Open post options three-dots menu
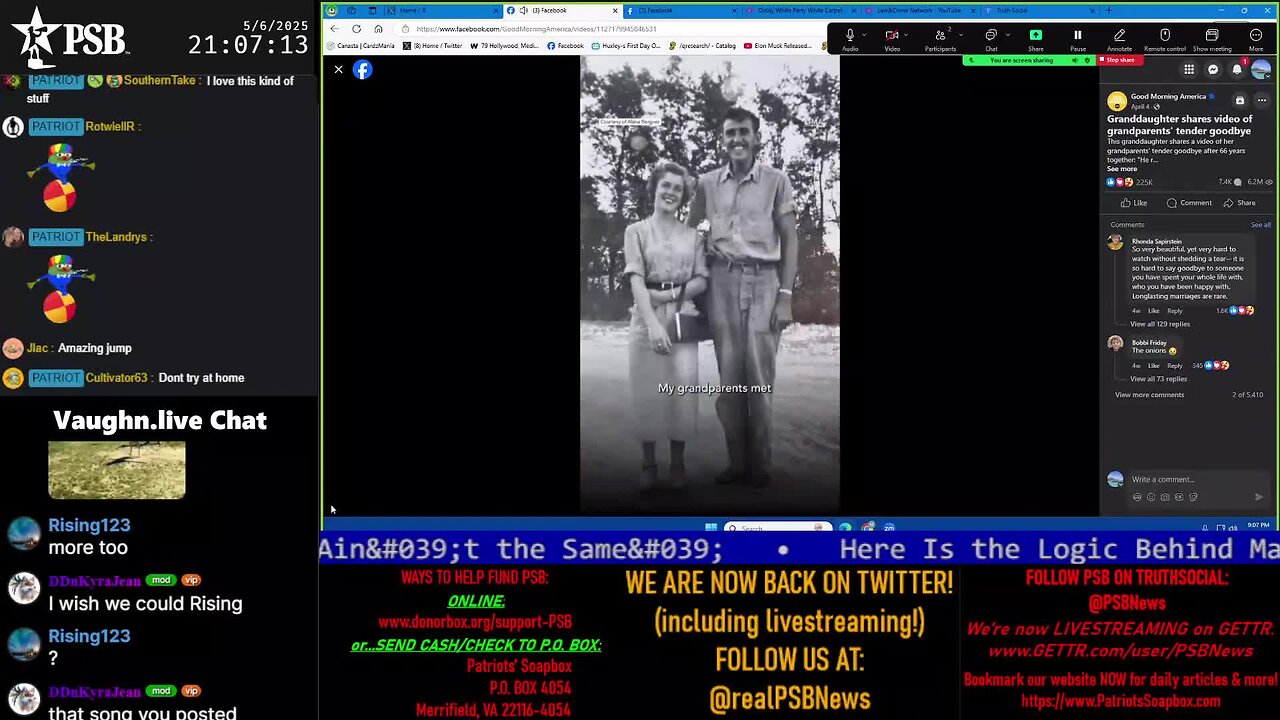Screen dimensions: 1280x720 tap(1262, 100)
